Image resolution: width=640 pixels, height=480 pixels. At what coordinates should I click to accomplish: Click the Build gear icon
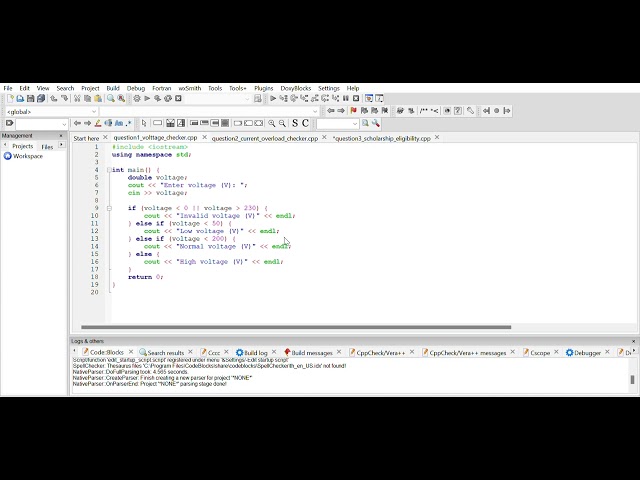[x=137, y=98]
